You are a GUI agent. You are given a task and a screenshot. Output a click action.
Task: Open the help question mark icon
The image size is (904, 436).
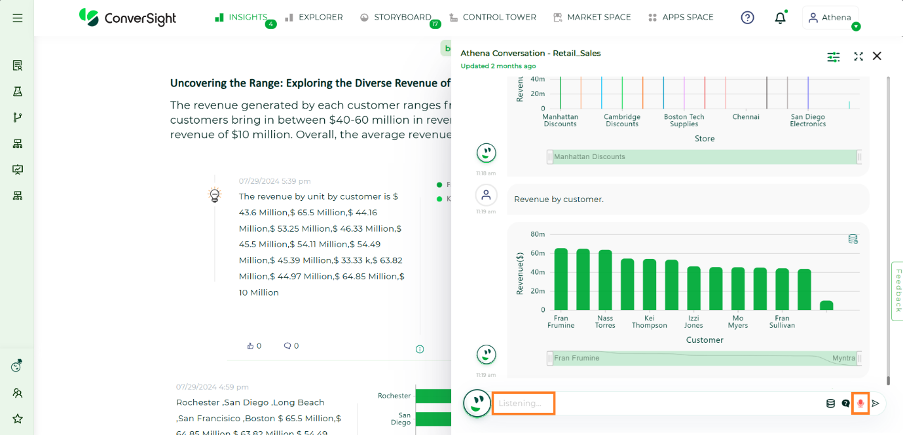747,18
